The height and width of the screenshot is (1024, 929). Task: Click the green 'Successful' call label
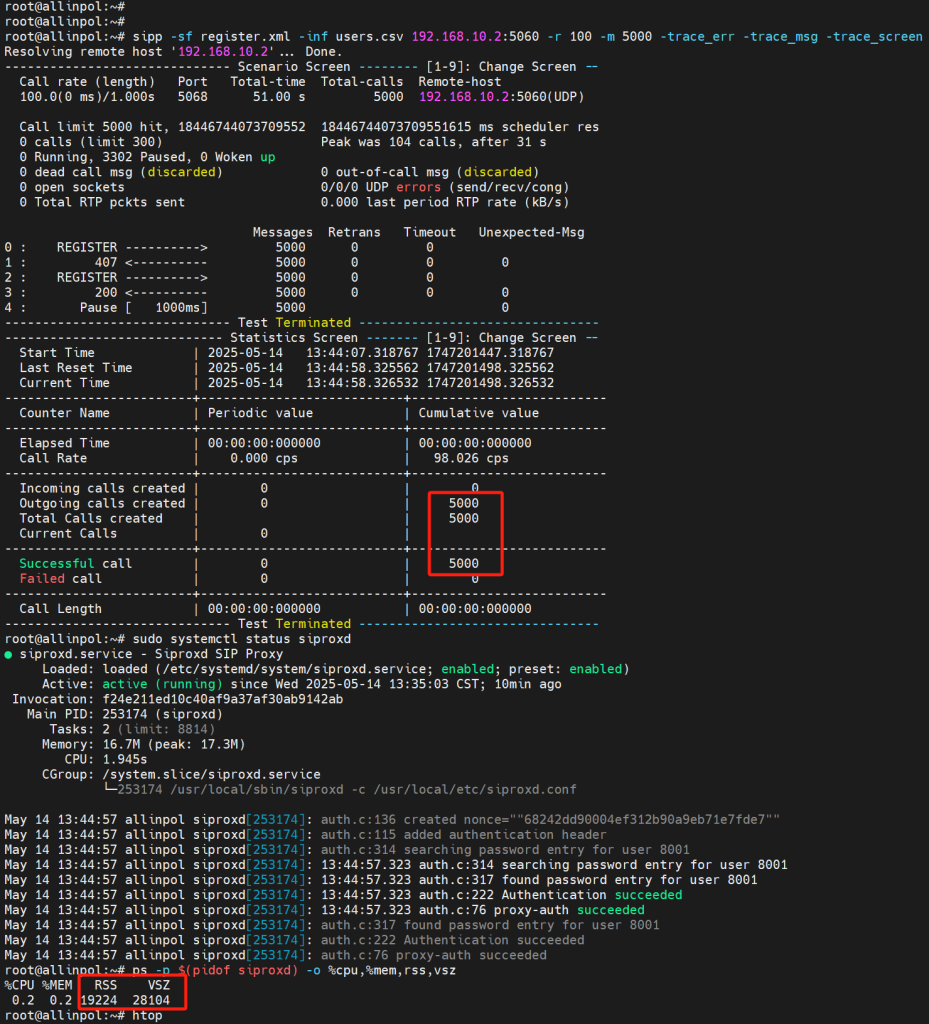point(57,564)
